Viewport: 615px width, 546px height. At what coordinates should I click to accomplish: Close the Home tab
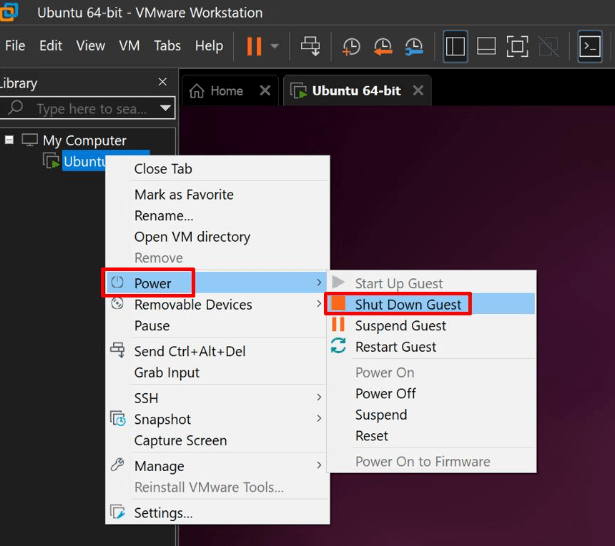point(265,91)
